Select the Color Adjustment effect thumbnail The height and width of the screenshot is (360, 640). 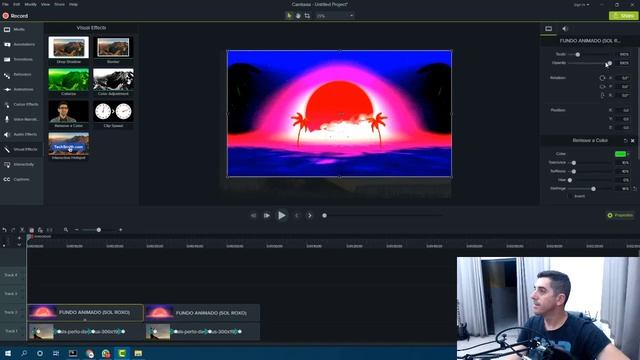click(x=113, y=79)
